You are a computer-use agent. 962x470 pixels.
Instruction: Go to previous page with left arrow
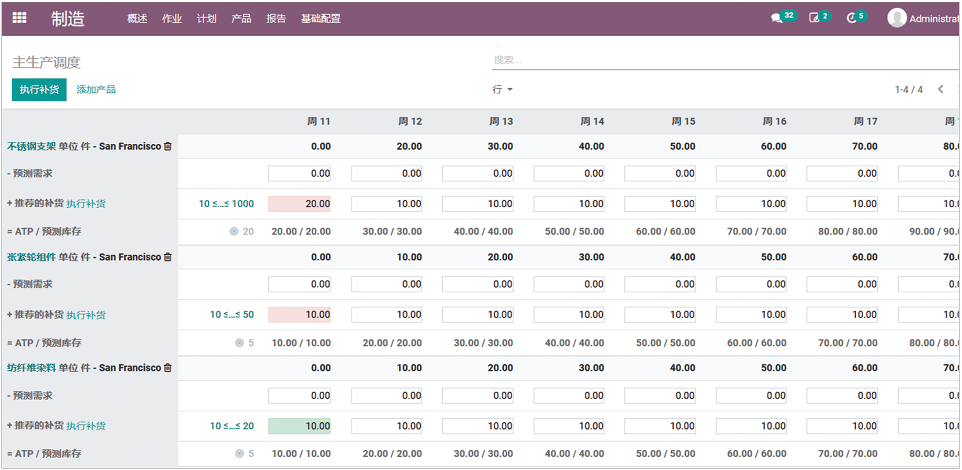[x=940, y=90]
